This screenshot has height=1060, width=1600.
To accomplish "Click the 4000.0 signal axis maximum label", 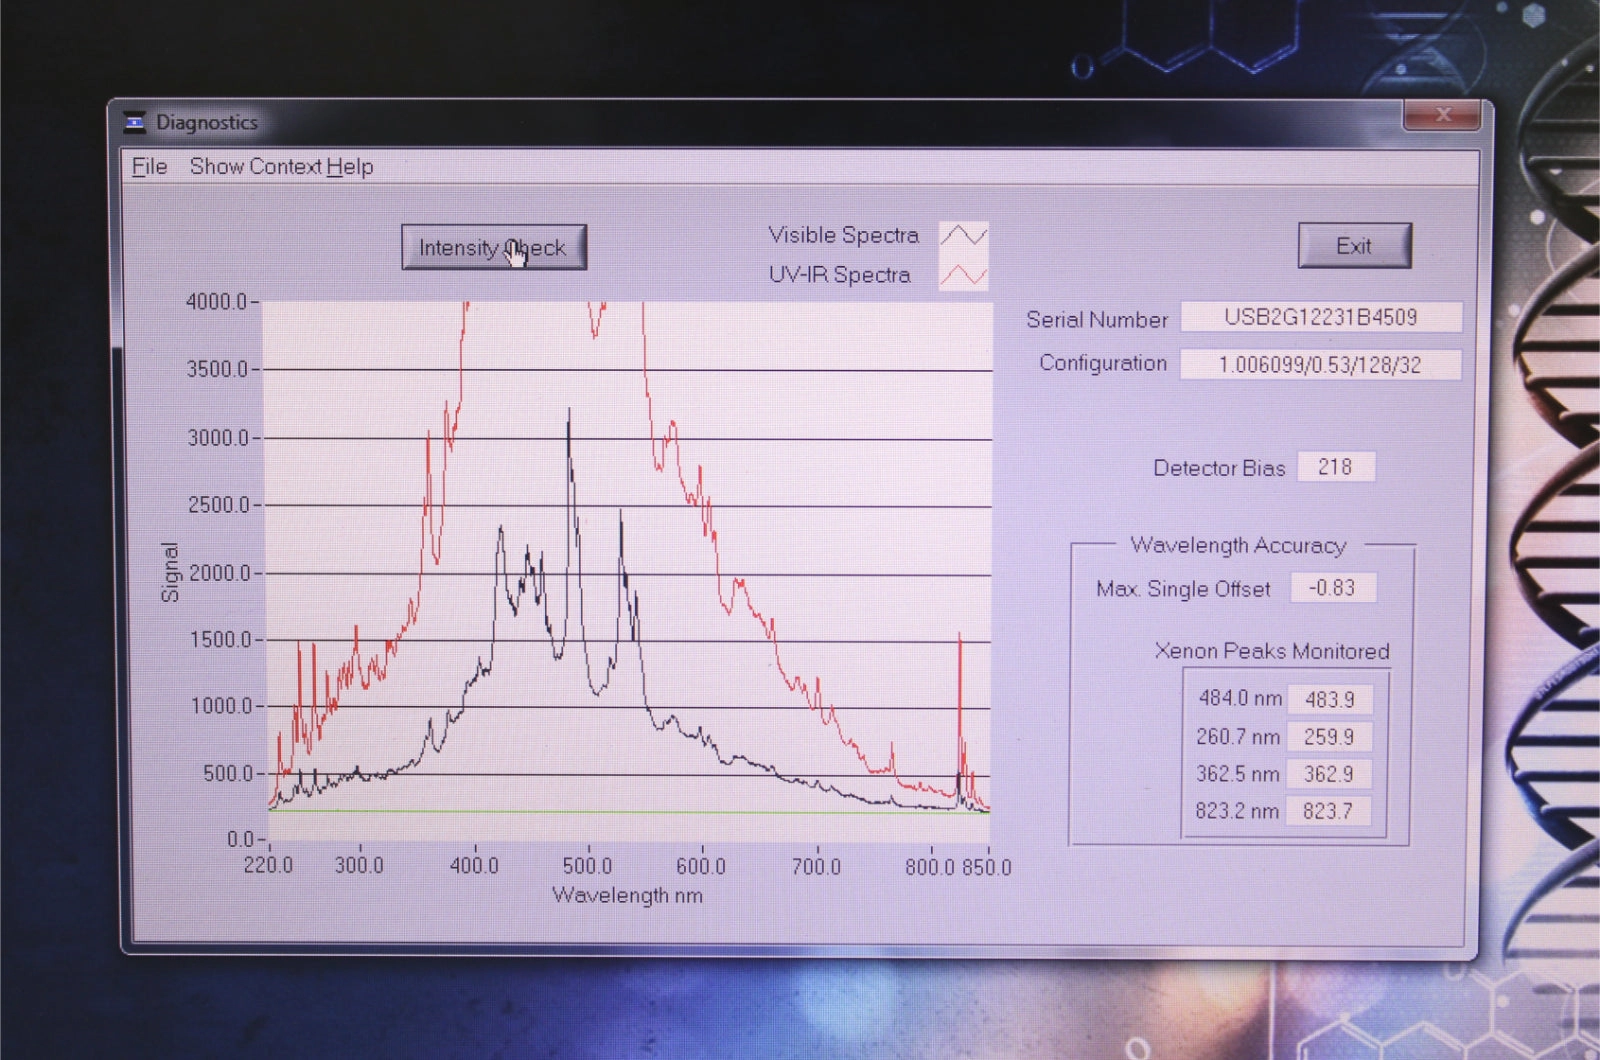I will click(x=216, y=302).
